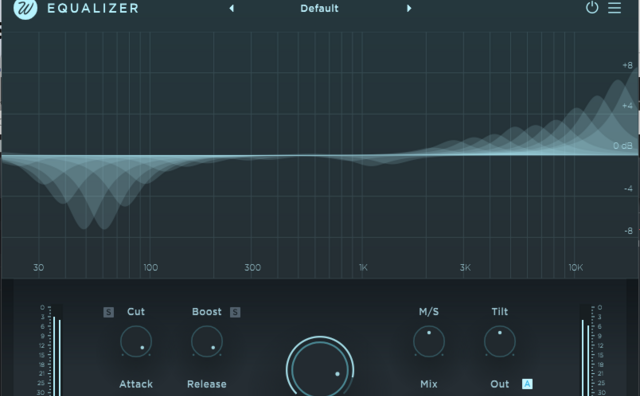The height and width of the screenshot is (396, 640).
Task: Click the Boost label
Action: pyautogui.click(x=207, y=312)
